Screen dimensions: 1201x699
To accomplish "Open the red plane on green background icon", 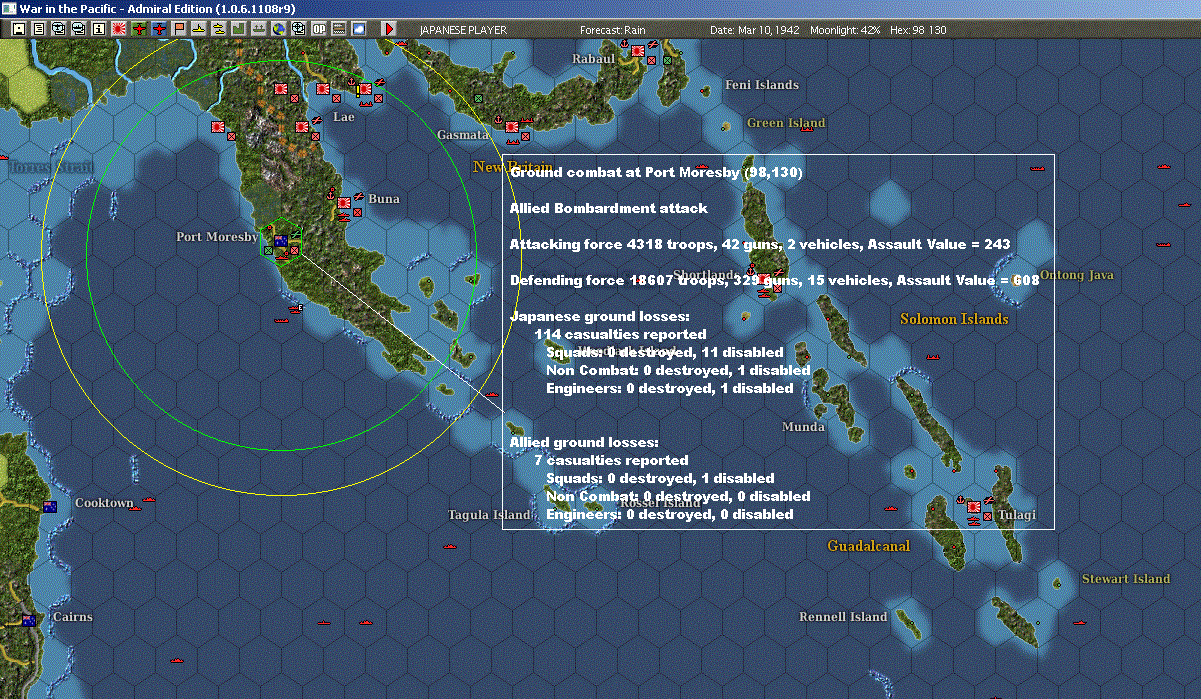I will click(x=139, y=29).
